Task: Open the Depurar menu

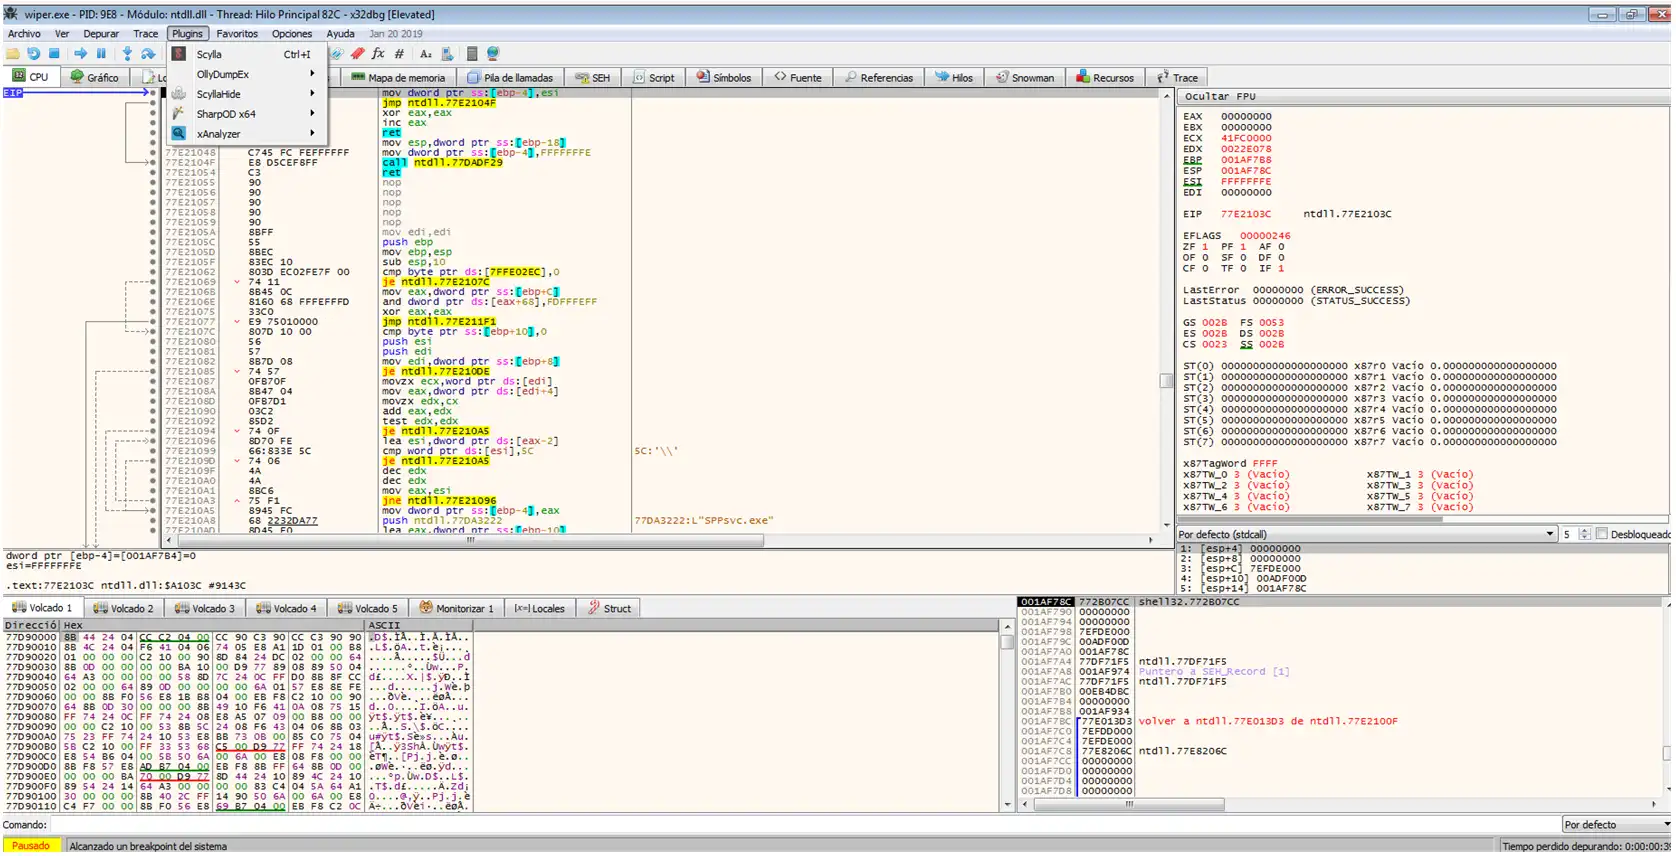Action: (101, 34)
